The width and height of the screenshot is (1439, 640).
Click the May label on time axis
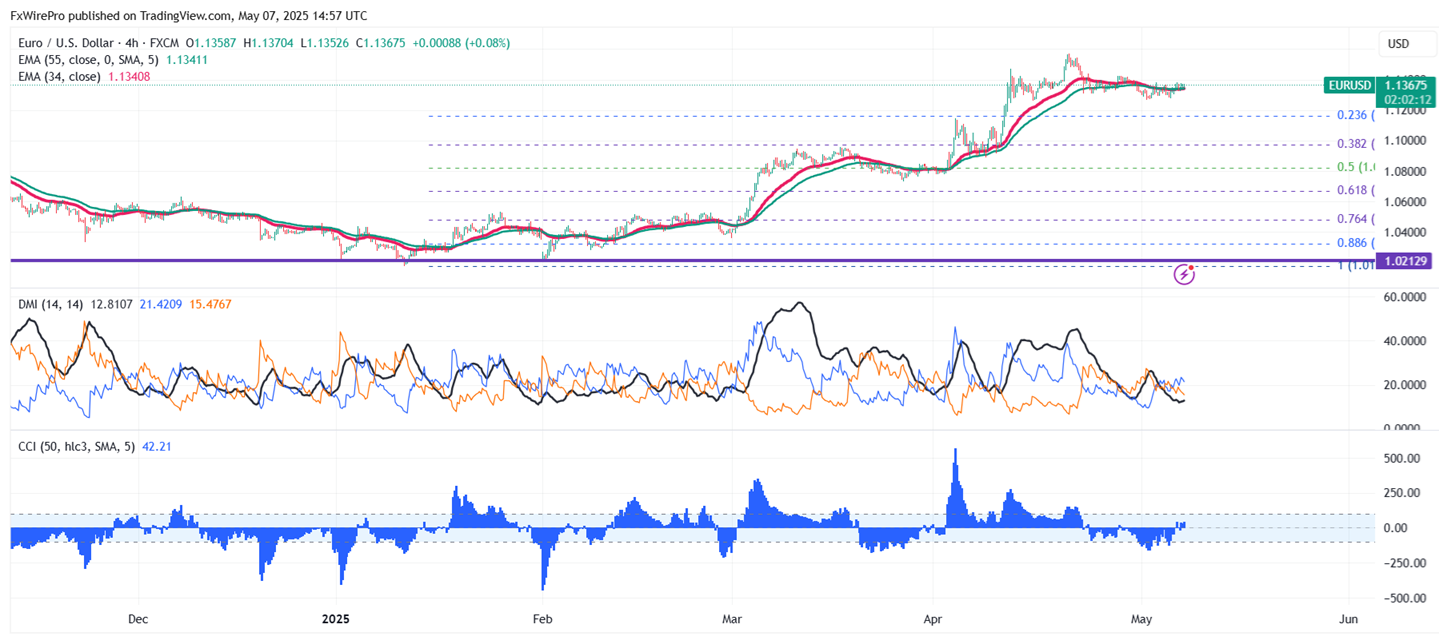click(x=1141, y=619)
